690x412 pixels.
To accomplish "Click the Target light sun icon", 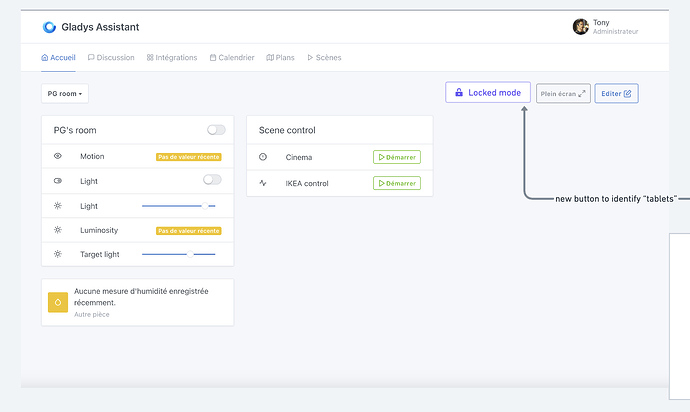I will coord(58,254).
